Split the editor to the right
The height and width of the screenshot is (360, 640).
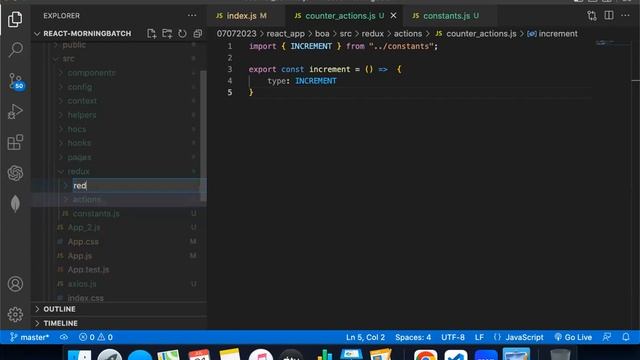point(609,16)
